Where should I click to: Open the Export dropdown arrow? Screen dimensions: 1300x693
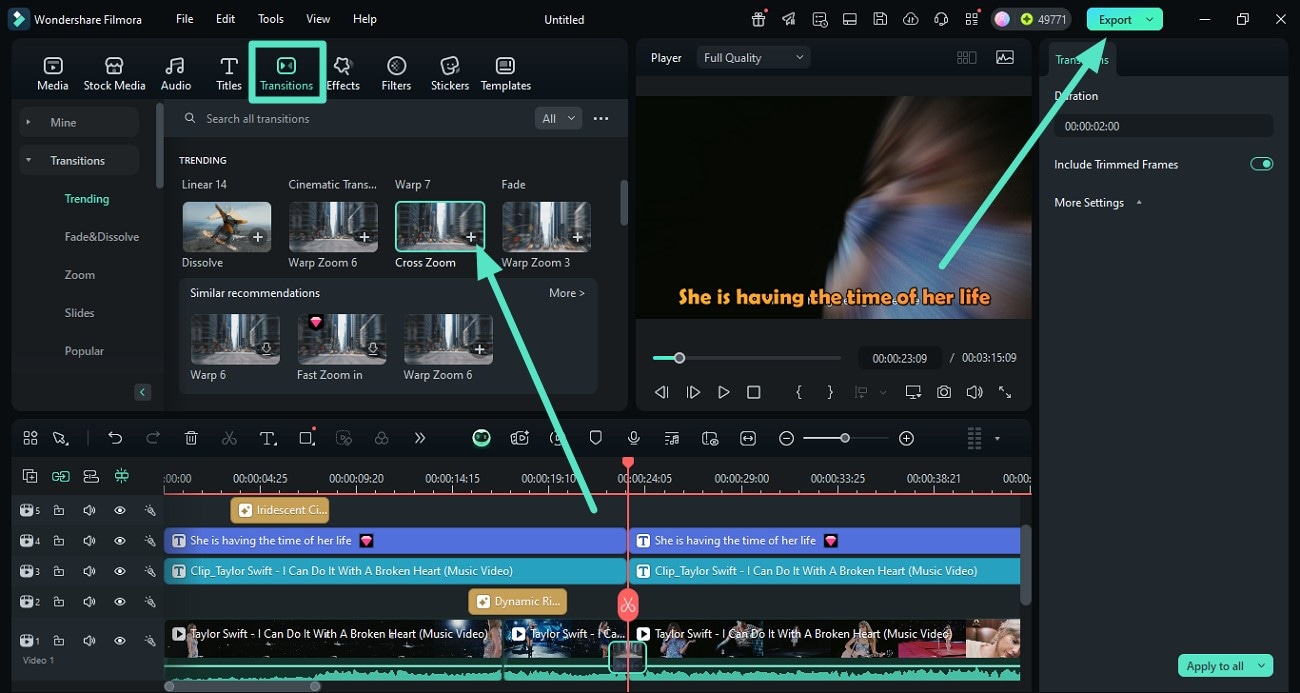click(1151, 19)
